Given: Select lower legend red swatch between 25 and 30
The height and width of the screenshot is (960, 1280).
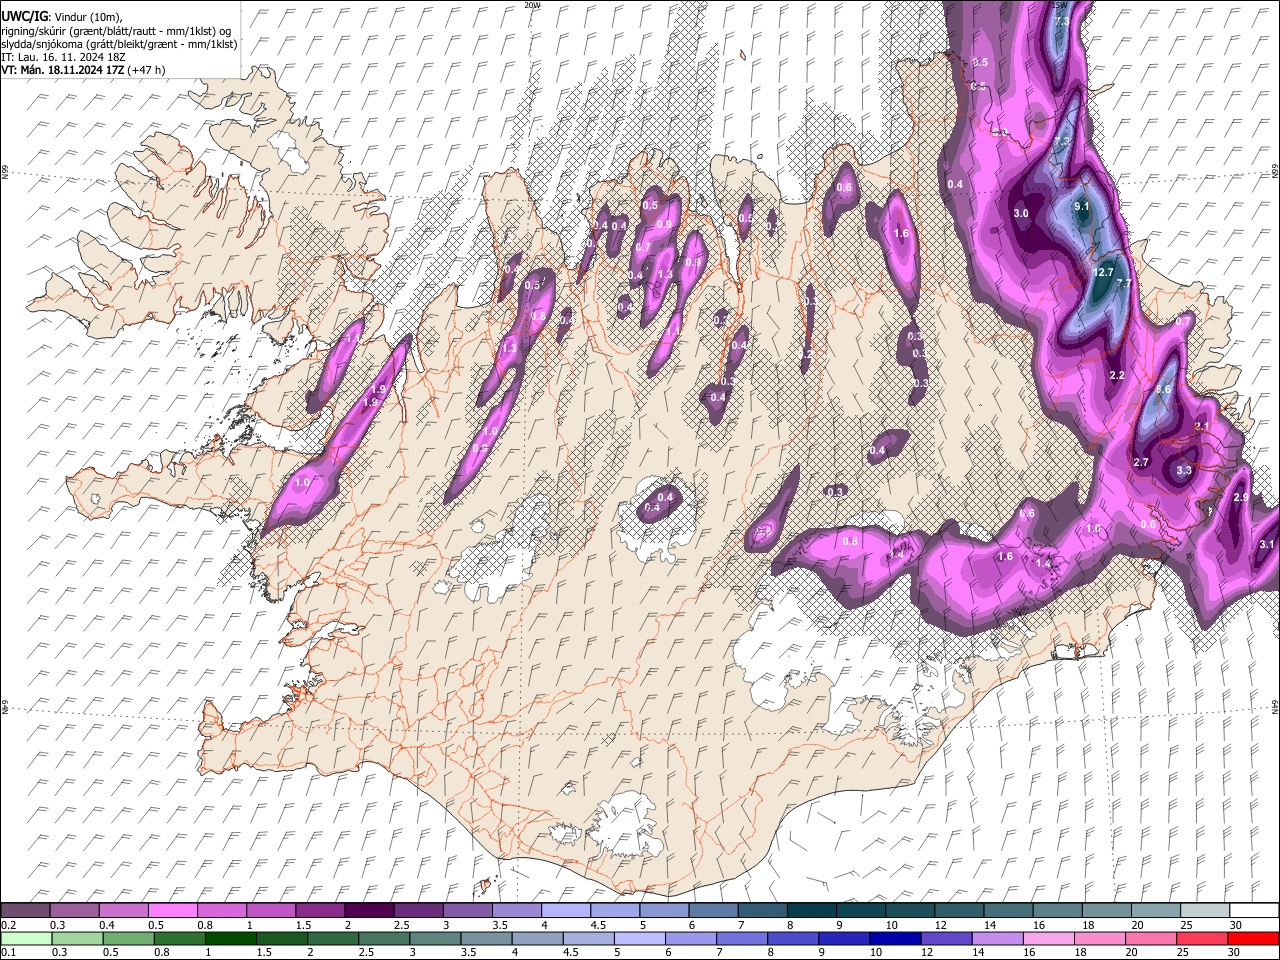Looking at the screenshot, I should 1203,938.
